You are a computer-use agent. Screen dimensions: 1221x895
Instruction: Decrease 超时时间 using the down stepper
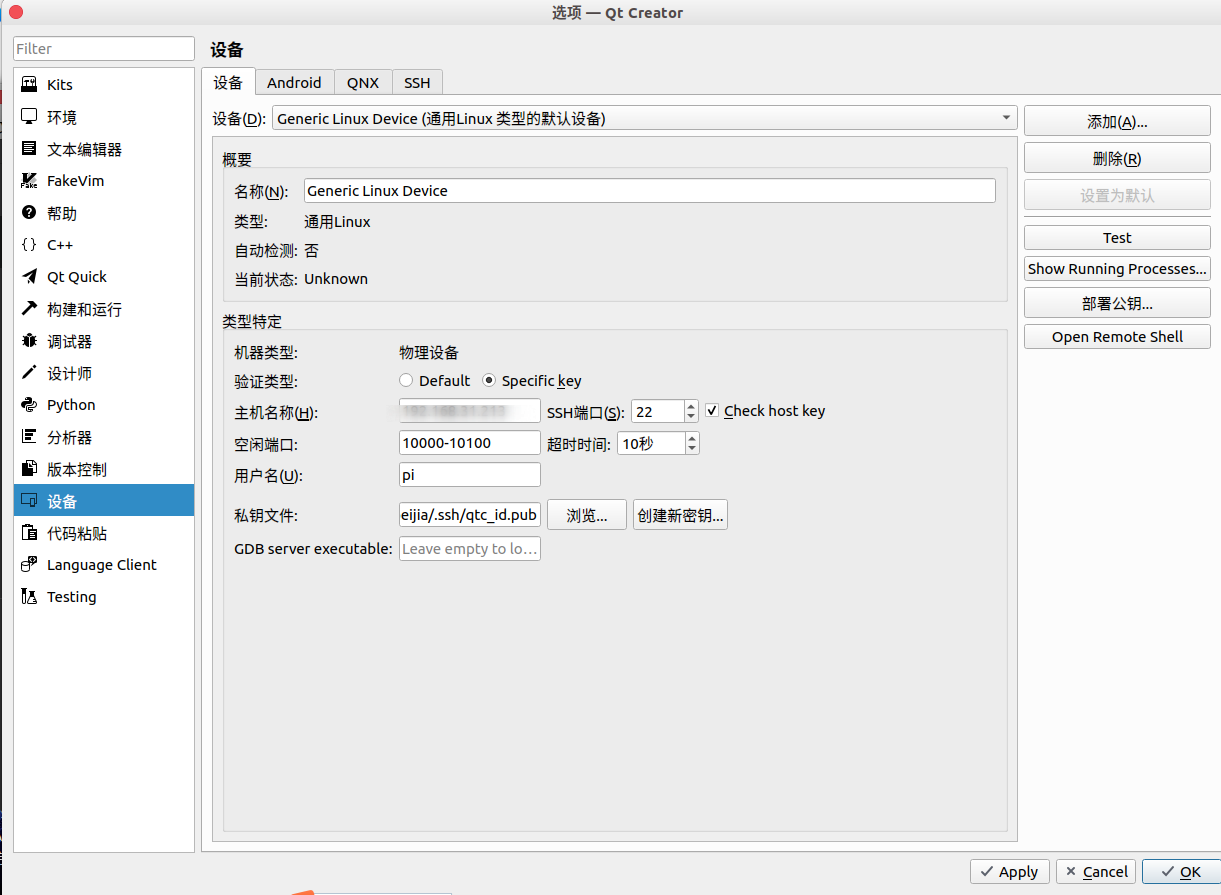pos(690,447)
